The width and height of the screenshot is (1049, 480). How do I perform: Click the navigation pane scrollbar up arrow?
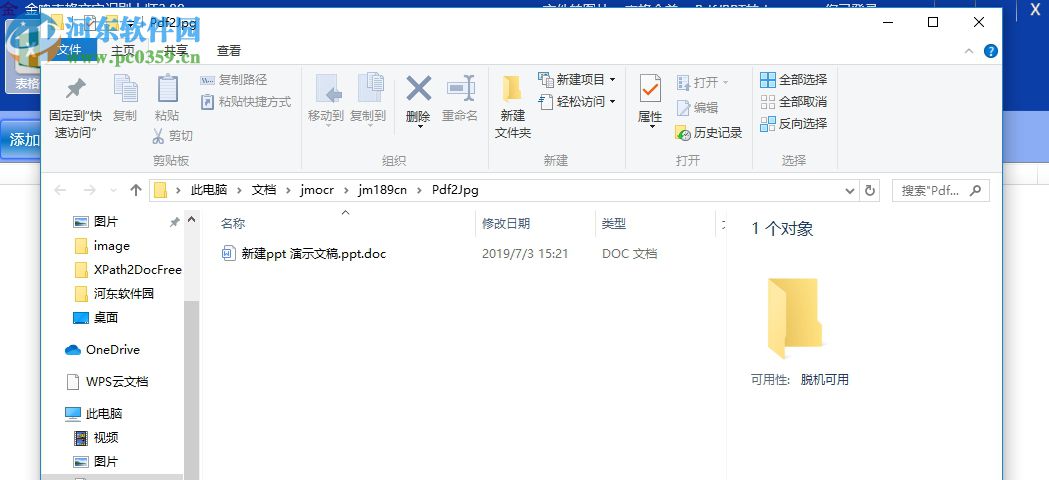pos(191,219)
